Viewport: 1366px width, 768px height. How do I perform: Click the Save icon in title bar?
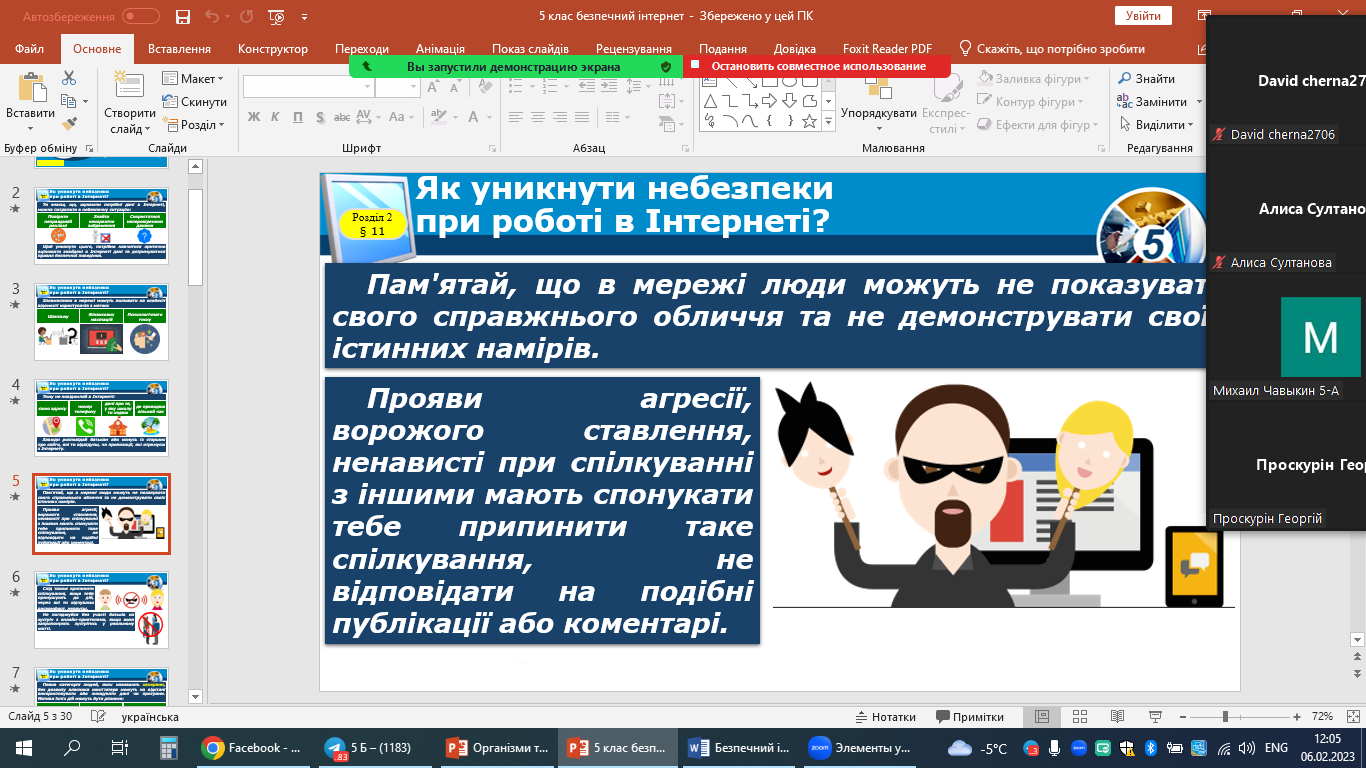(182, 17)
